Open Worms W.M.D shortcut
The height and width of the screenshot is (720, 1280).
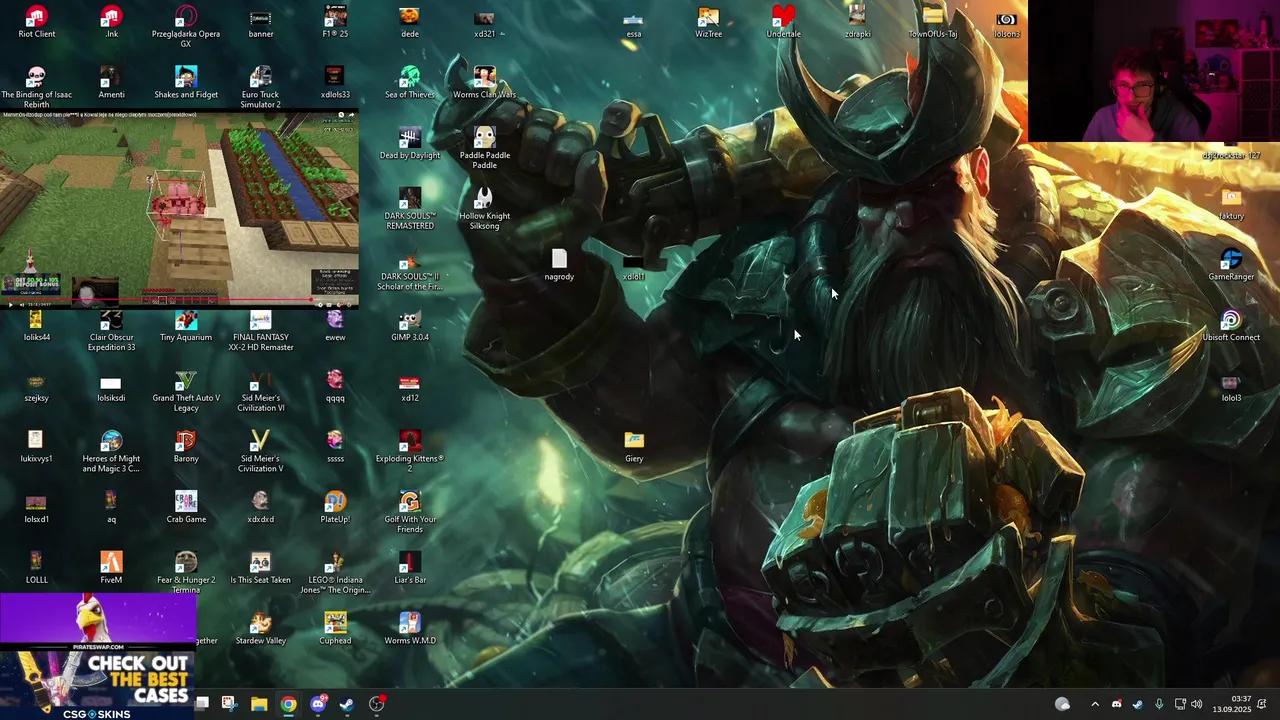click(410, 629)
